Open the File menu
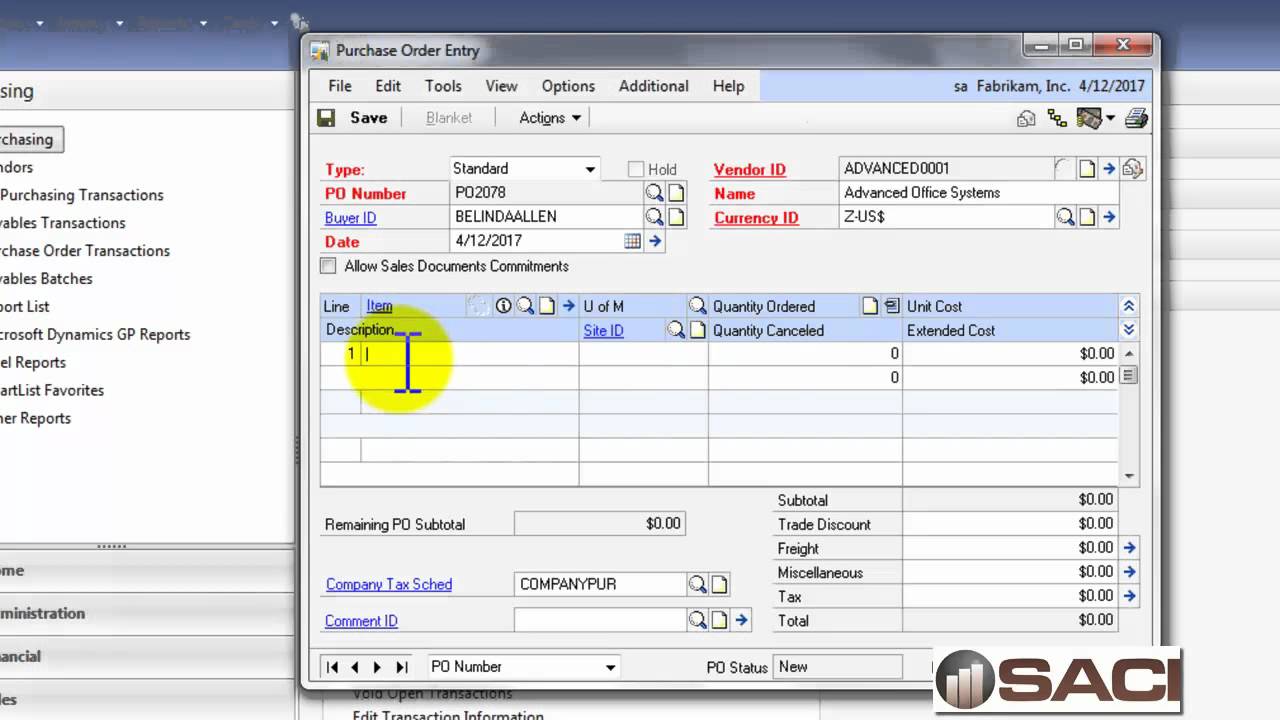The width and height of the screenshot is (1280, 720). pos(340,86)
